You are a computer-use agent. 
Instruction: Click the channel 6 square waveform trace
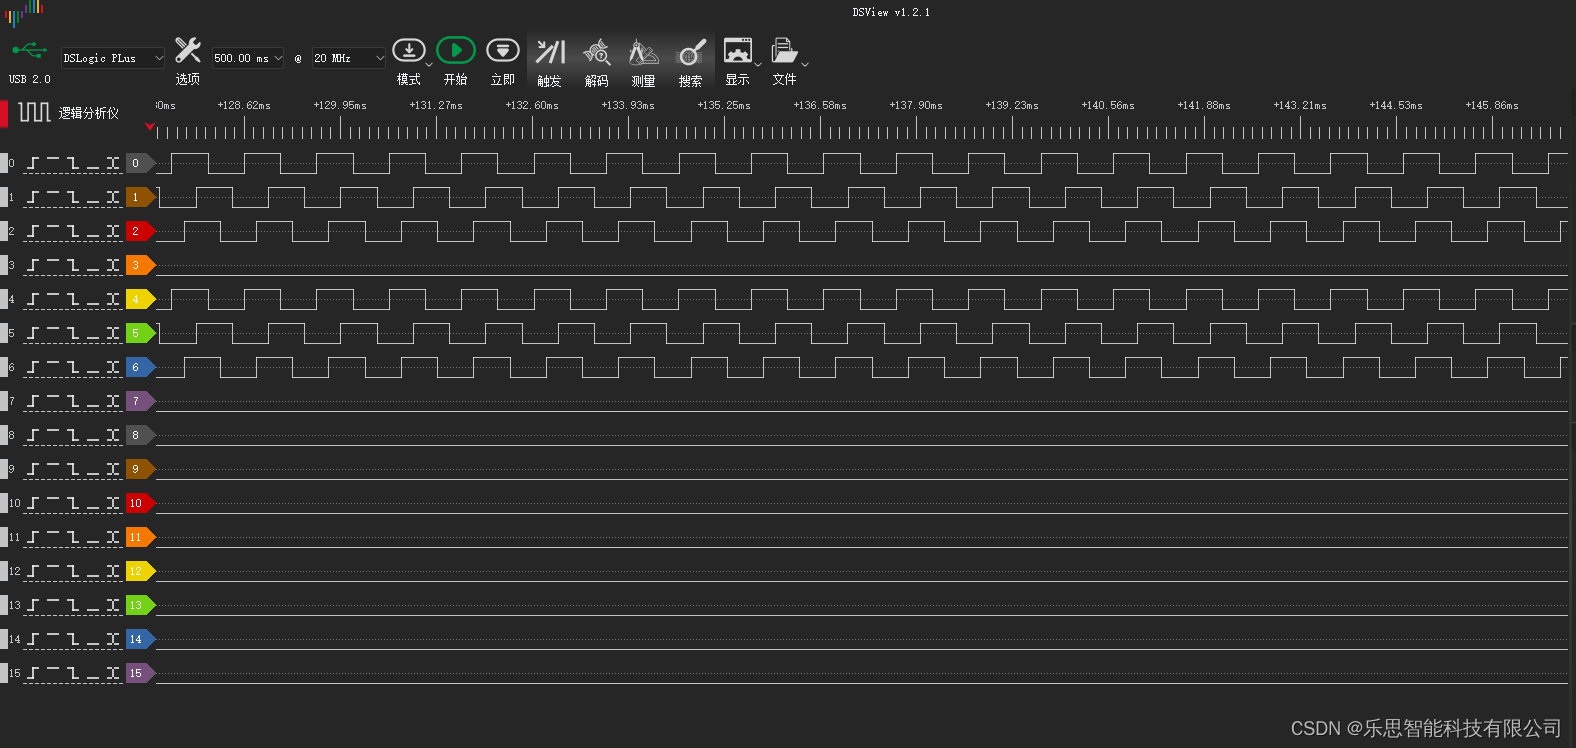(862, 367)
